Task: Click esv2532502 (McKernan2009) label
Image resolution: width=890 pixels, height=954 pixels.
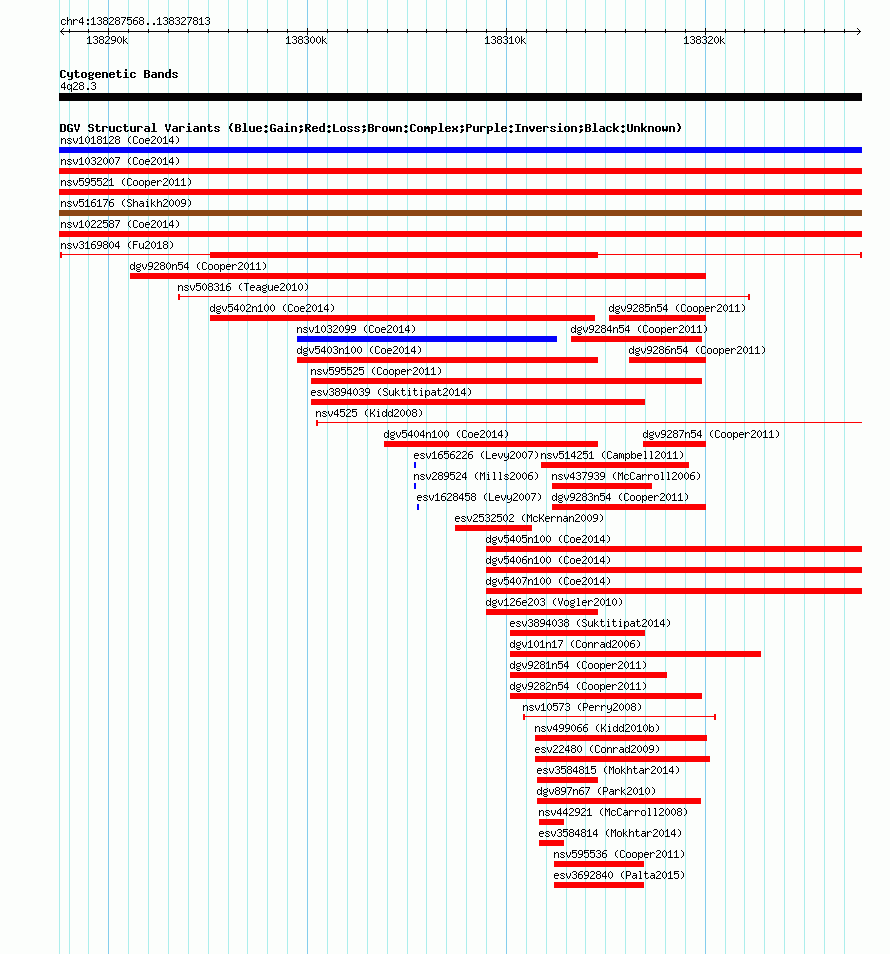Action: [x=529, y=518]
